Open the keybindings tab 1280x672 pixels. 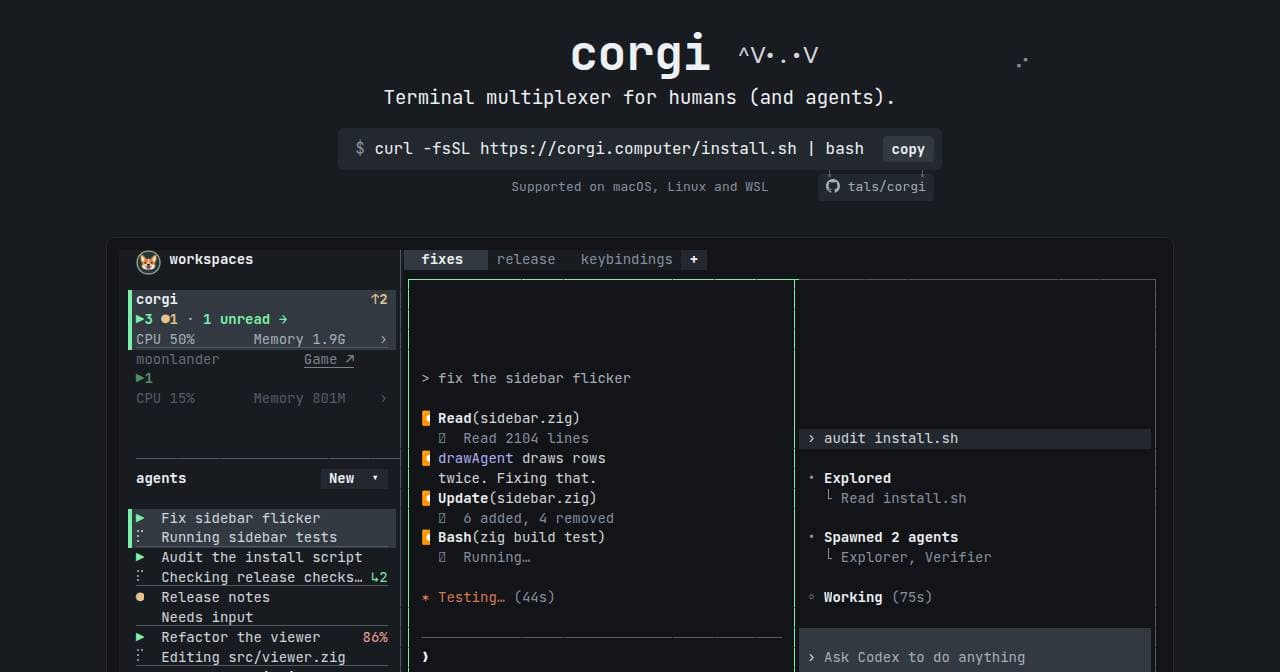(626, 259)
